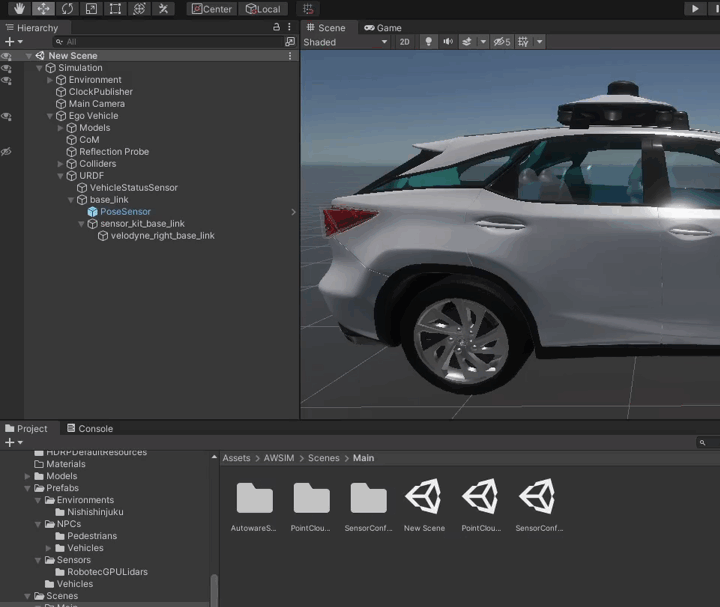Toggle visibility of New Scene row
The image size is (720, 607).
point(6,56)
